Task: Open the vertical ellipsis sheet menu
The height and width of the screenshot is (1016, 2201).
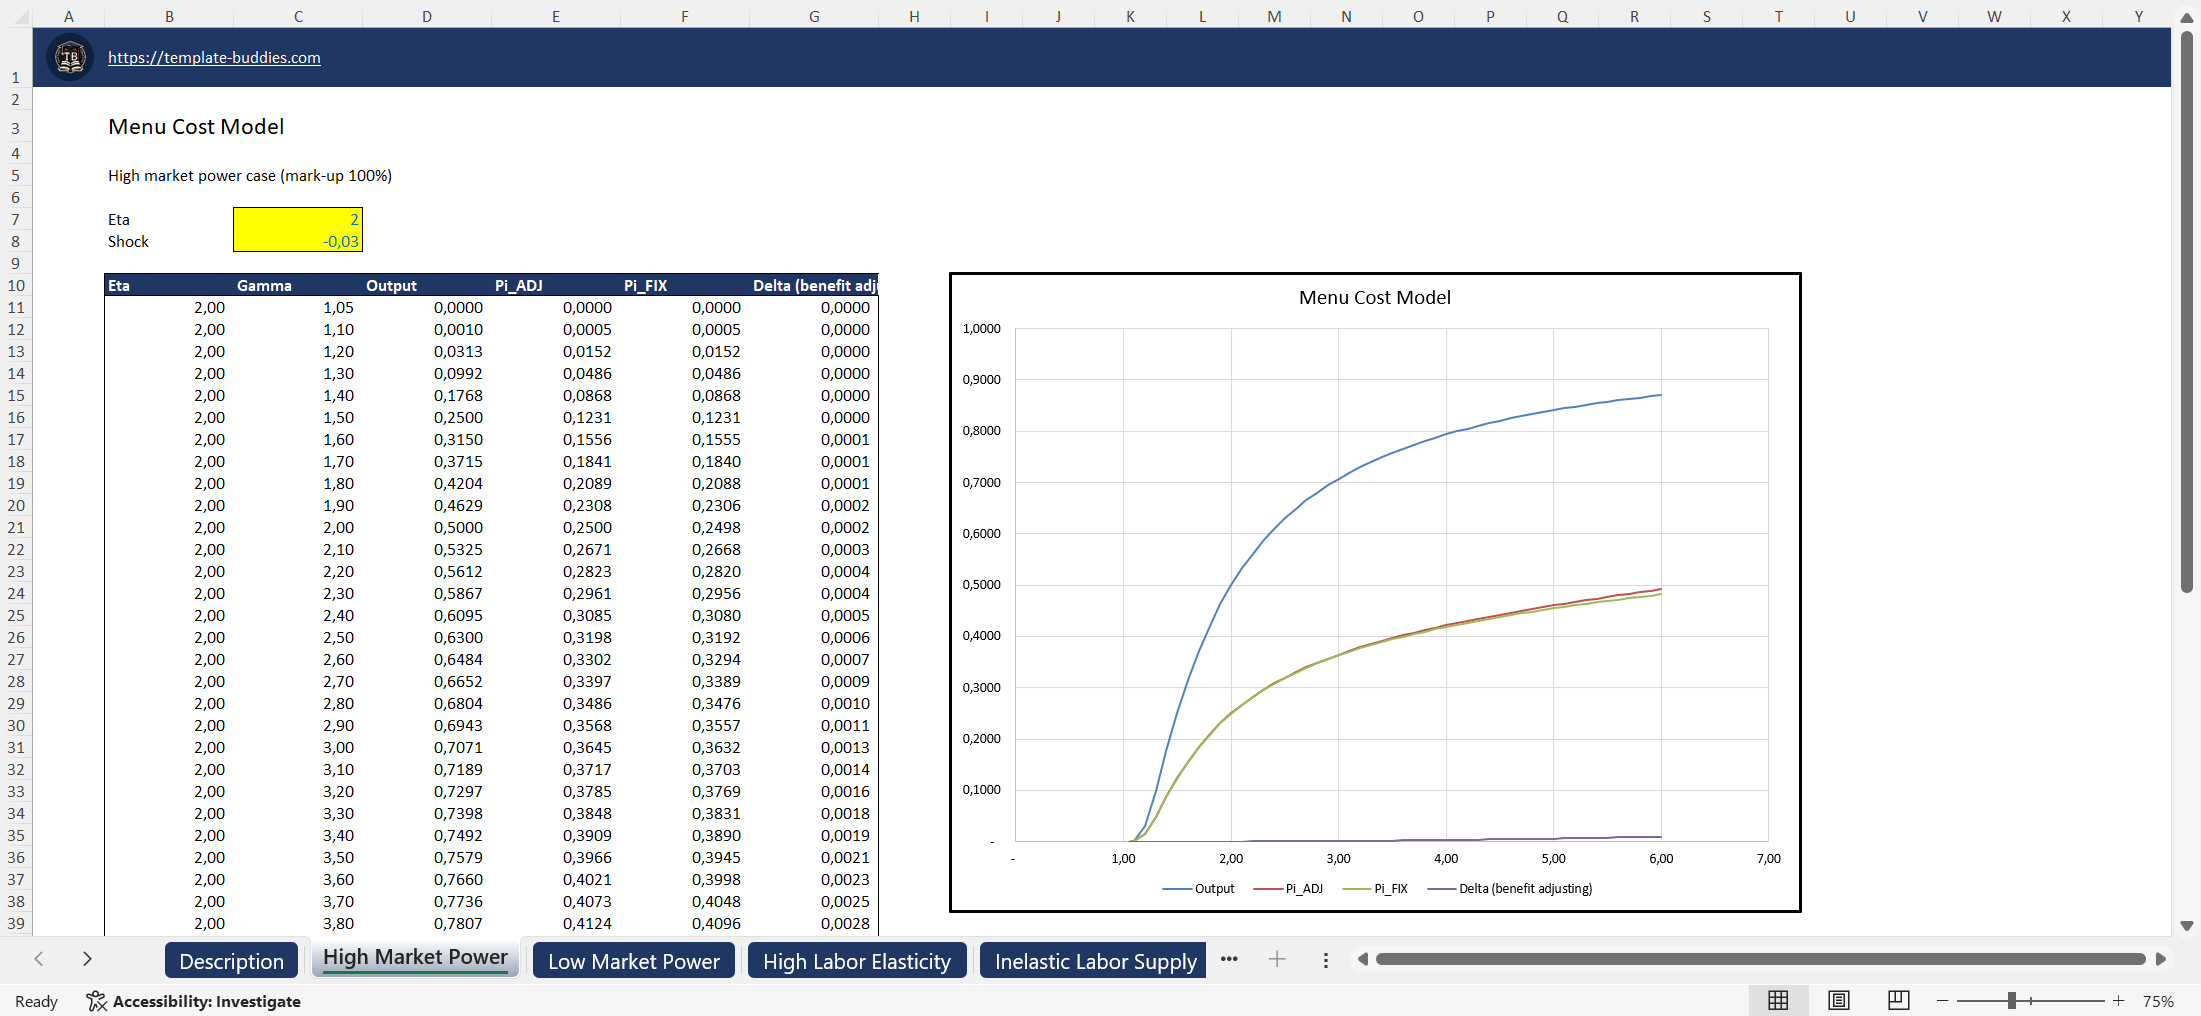Action: point(1326,959)
